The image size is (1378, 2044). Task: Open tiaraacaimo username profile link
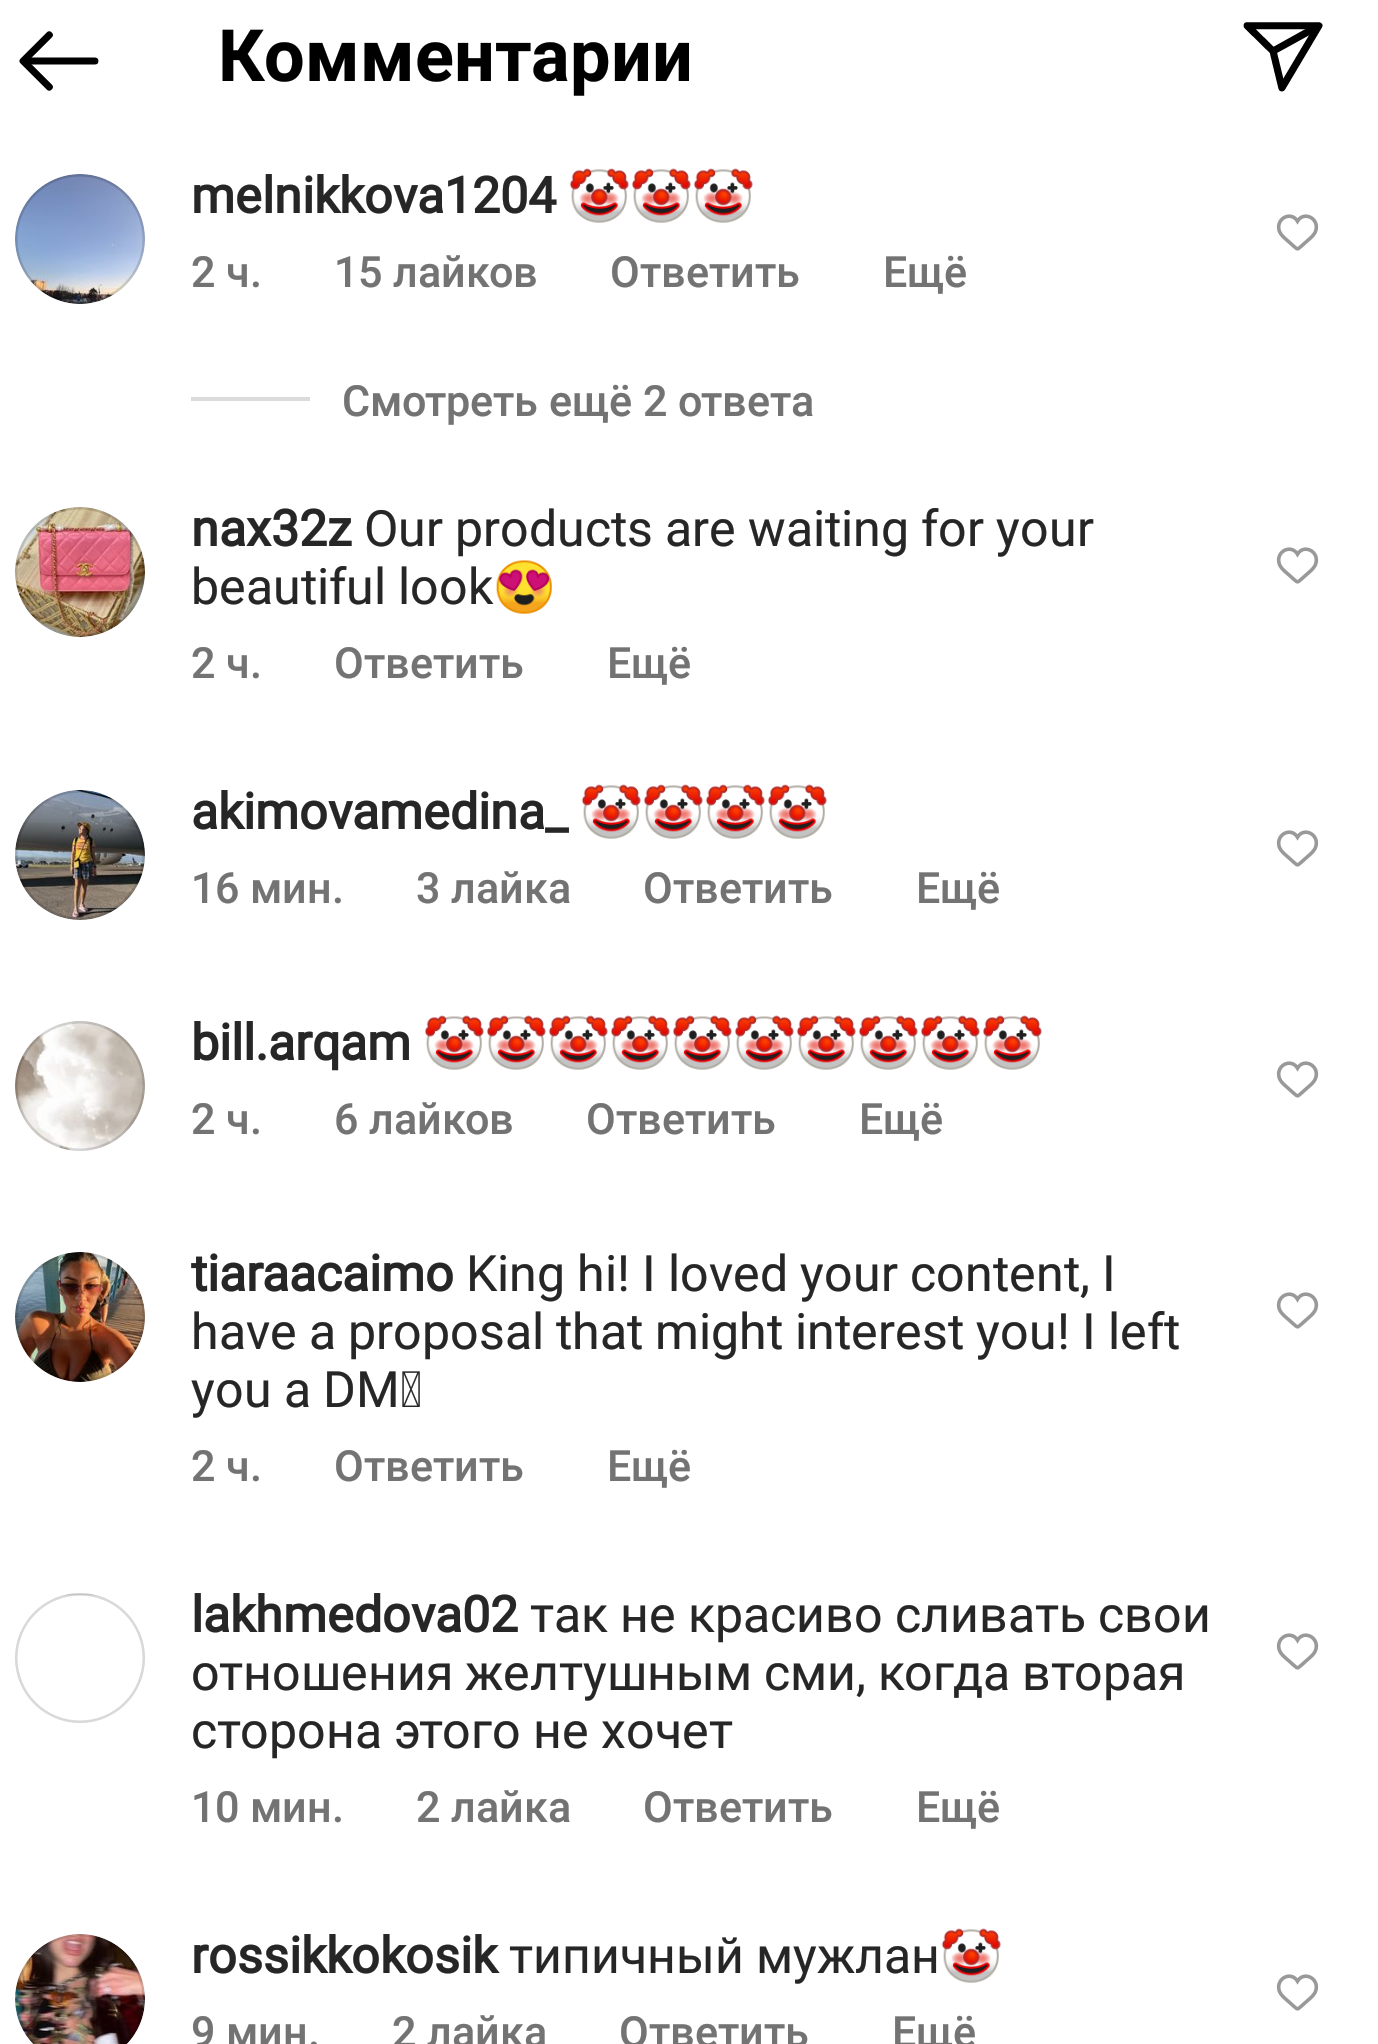[x=322, y=1275]
